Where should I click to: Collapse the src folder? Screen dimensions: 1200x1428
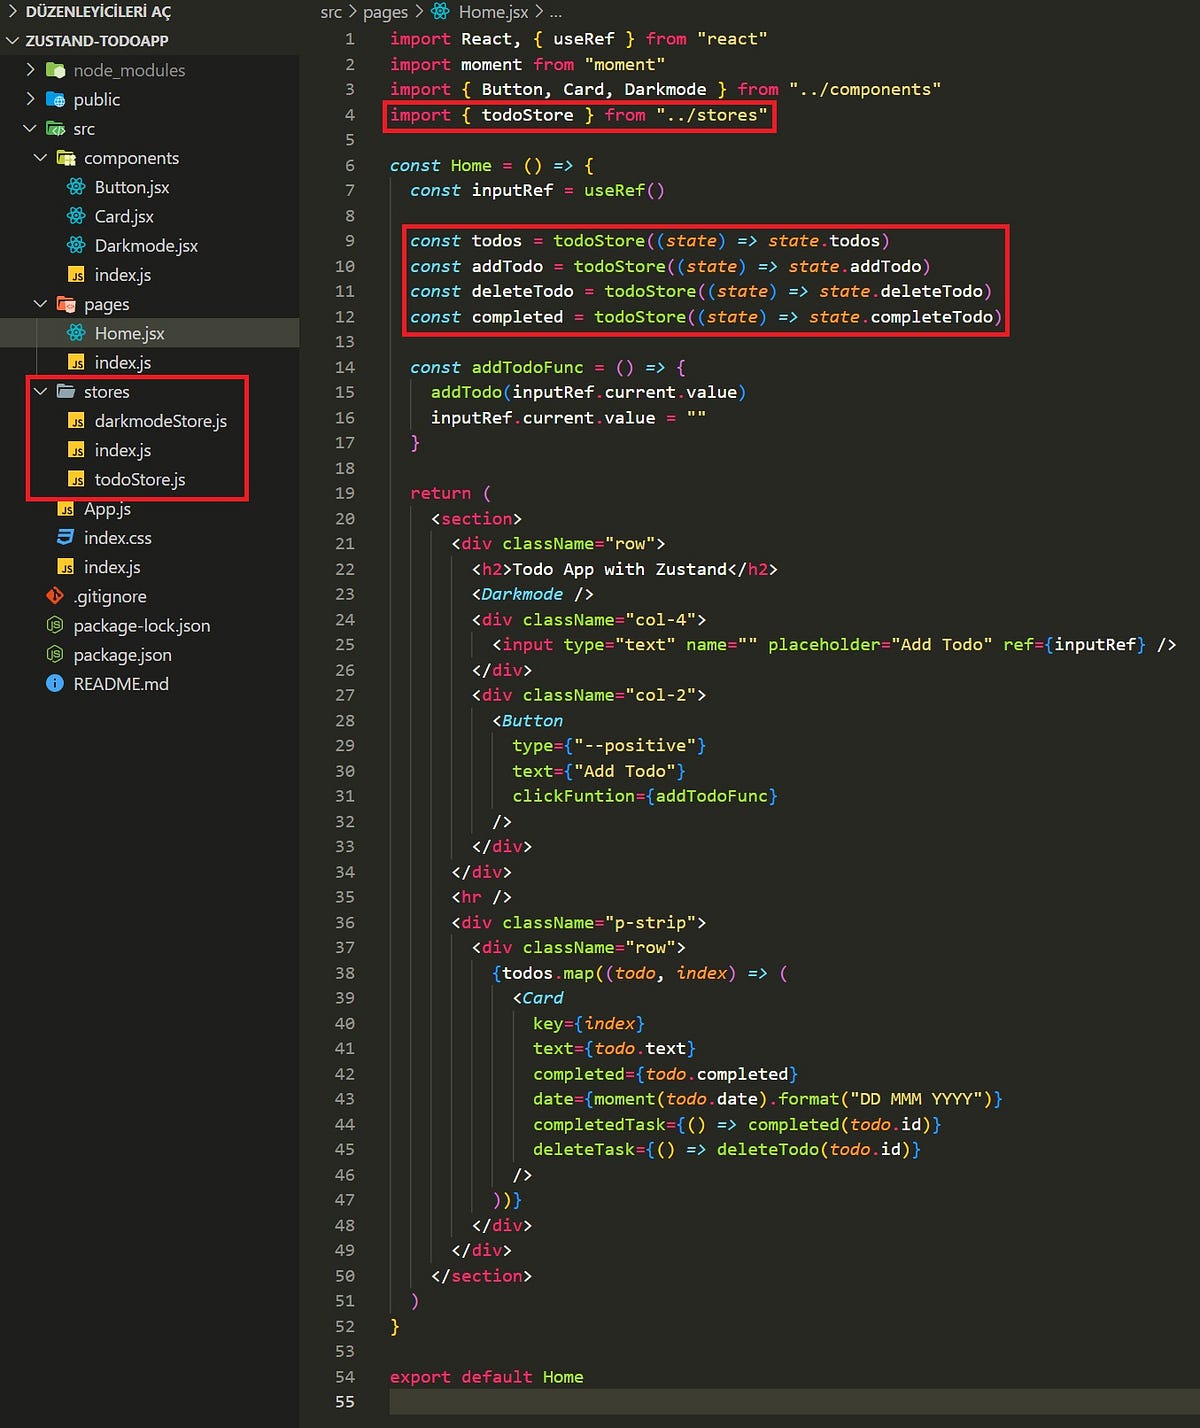coord(29,128)
